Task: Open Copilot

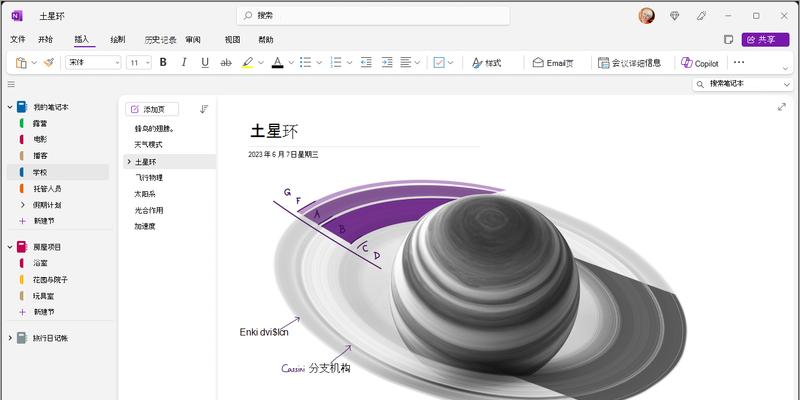Action: click(x=700, y=63)
